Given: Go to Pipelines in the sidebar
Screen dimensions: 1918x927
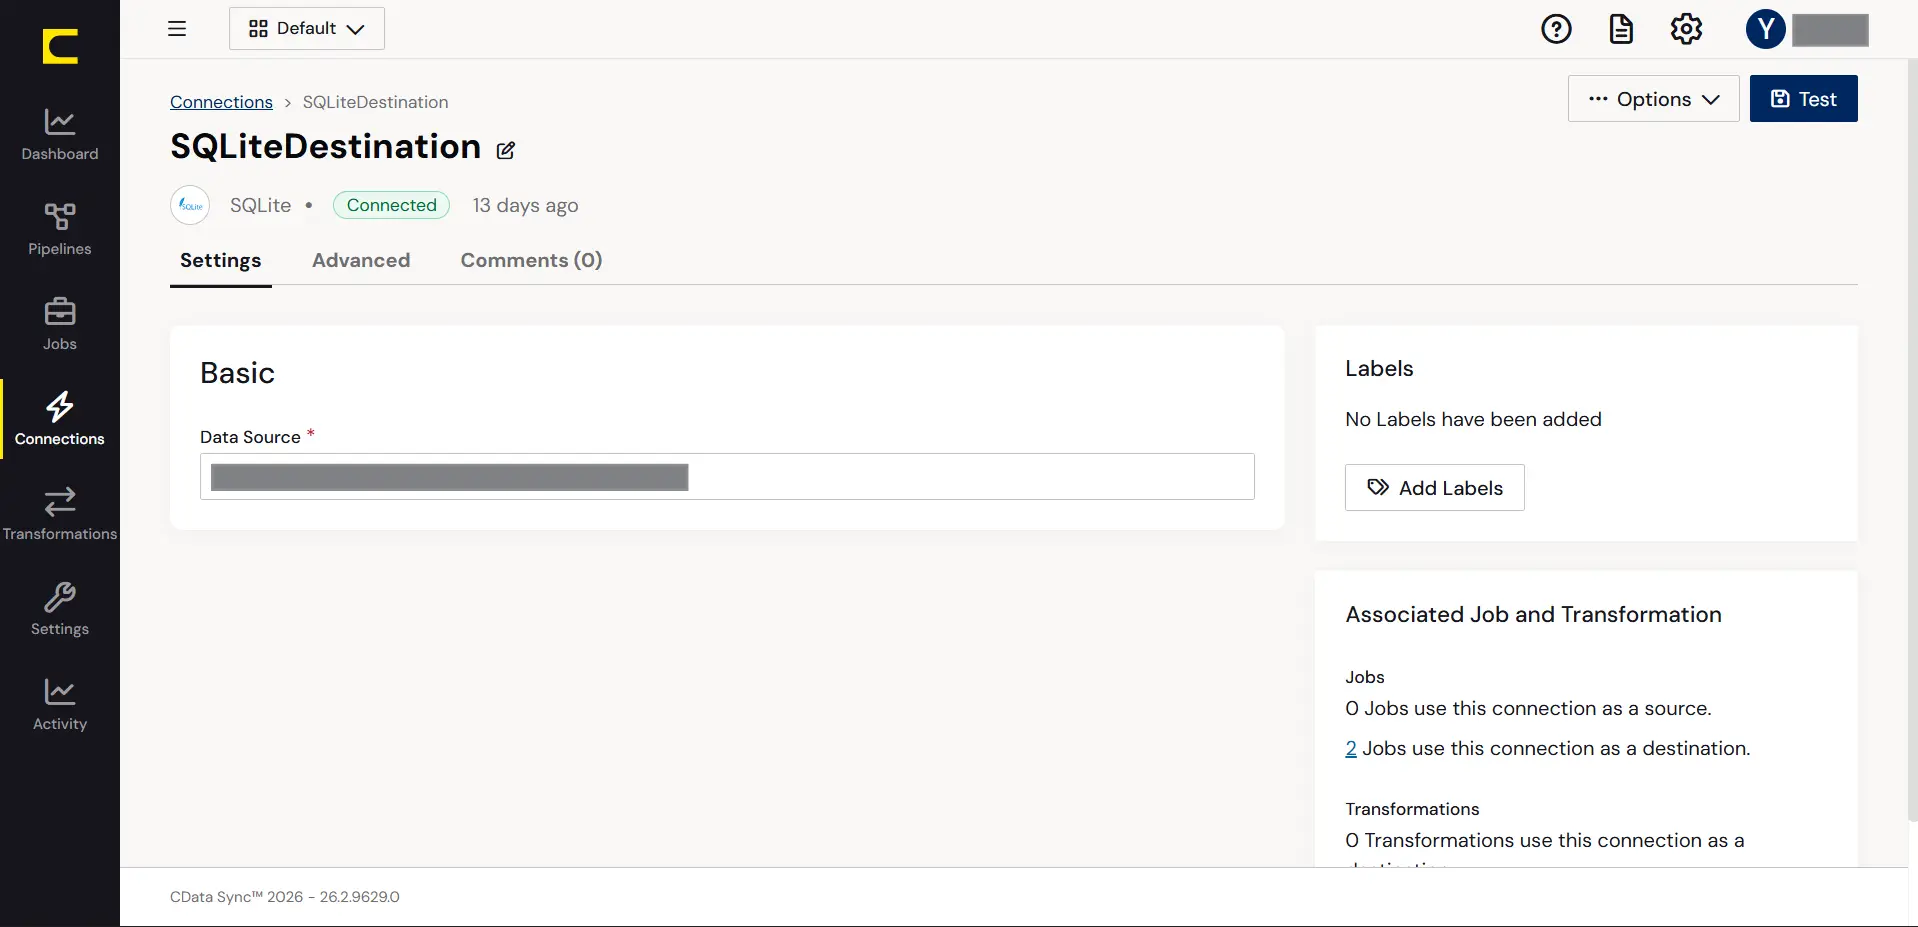Looking at the screenshot, I should [60, 230].
